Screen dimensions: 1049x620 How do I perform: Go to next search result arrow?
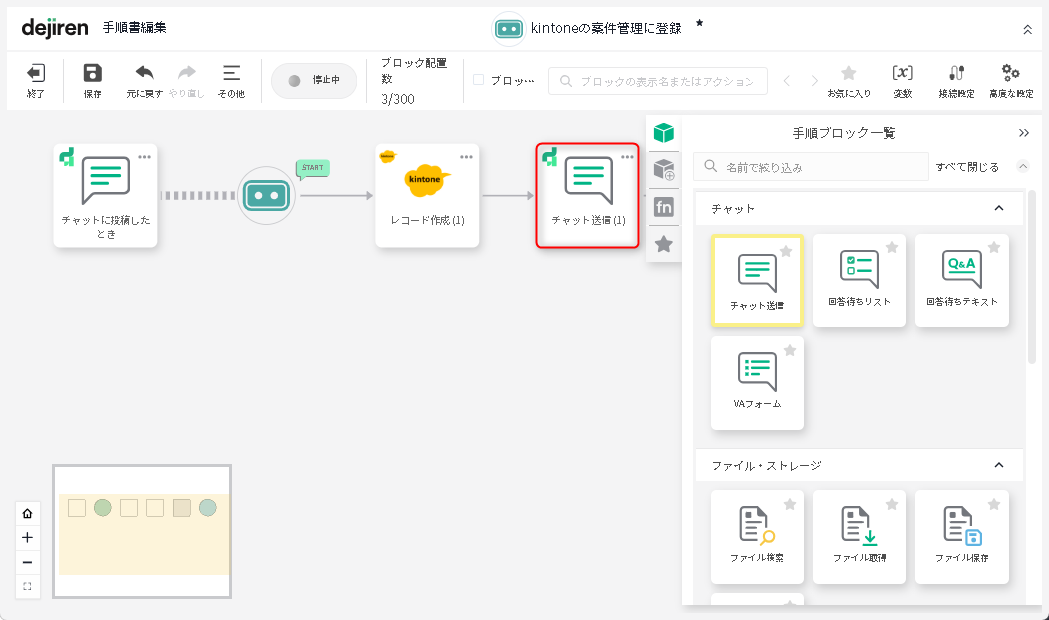[x=814, y=81]
